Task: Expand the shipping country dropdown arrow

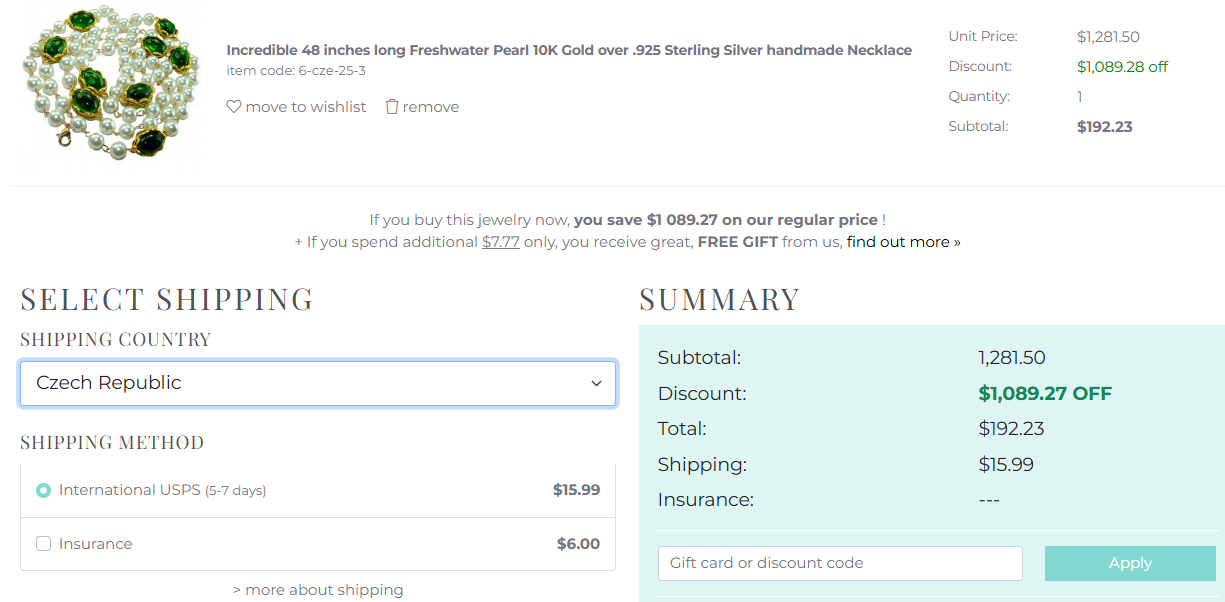Action: (596, 384)
